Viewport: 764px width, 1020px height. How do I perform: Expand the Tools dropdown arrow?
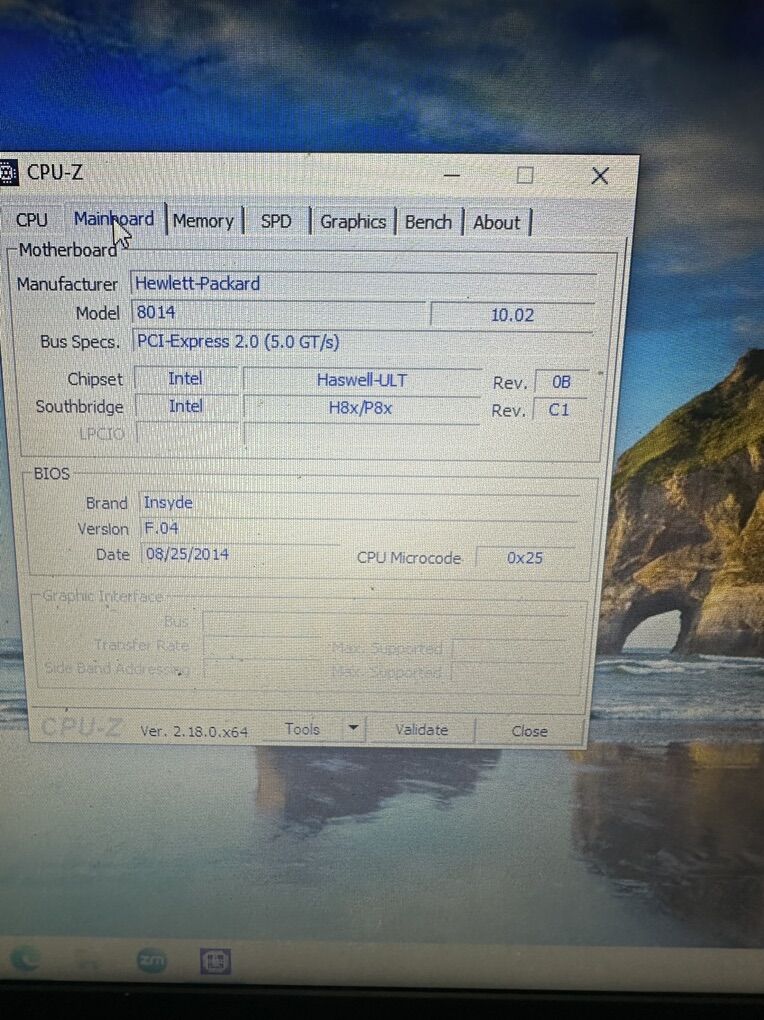[x=352, y=729]
